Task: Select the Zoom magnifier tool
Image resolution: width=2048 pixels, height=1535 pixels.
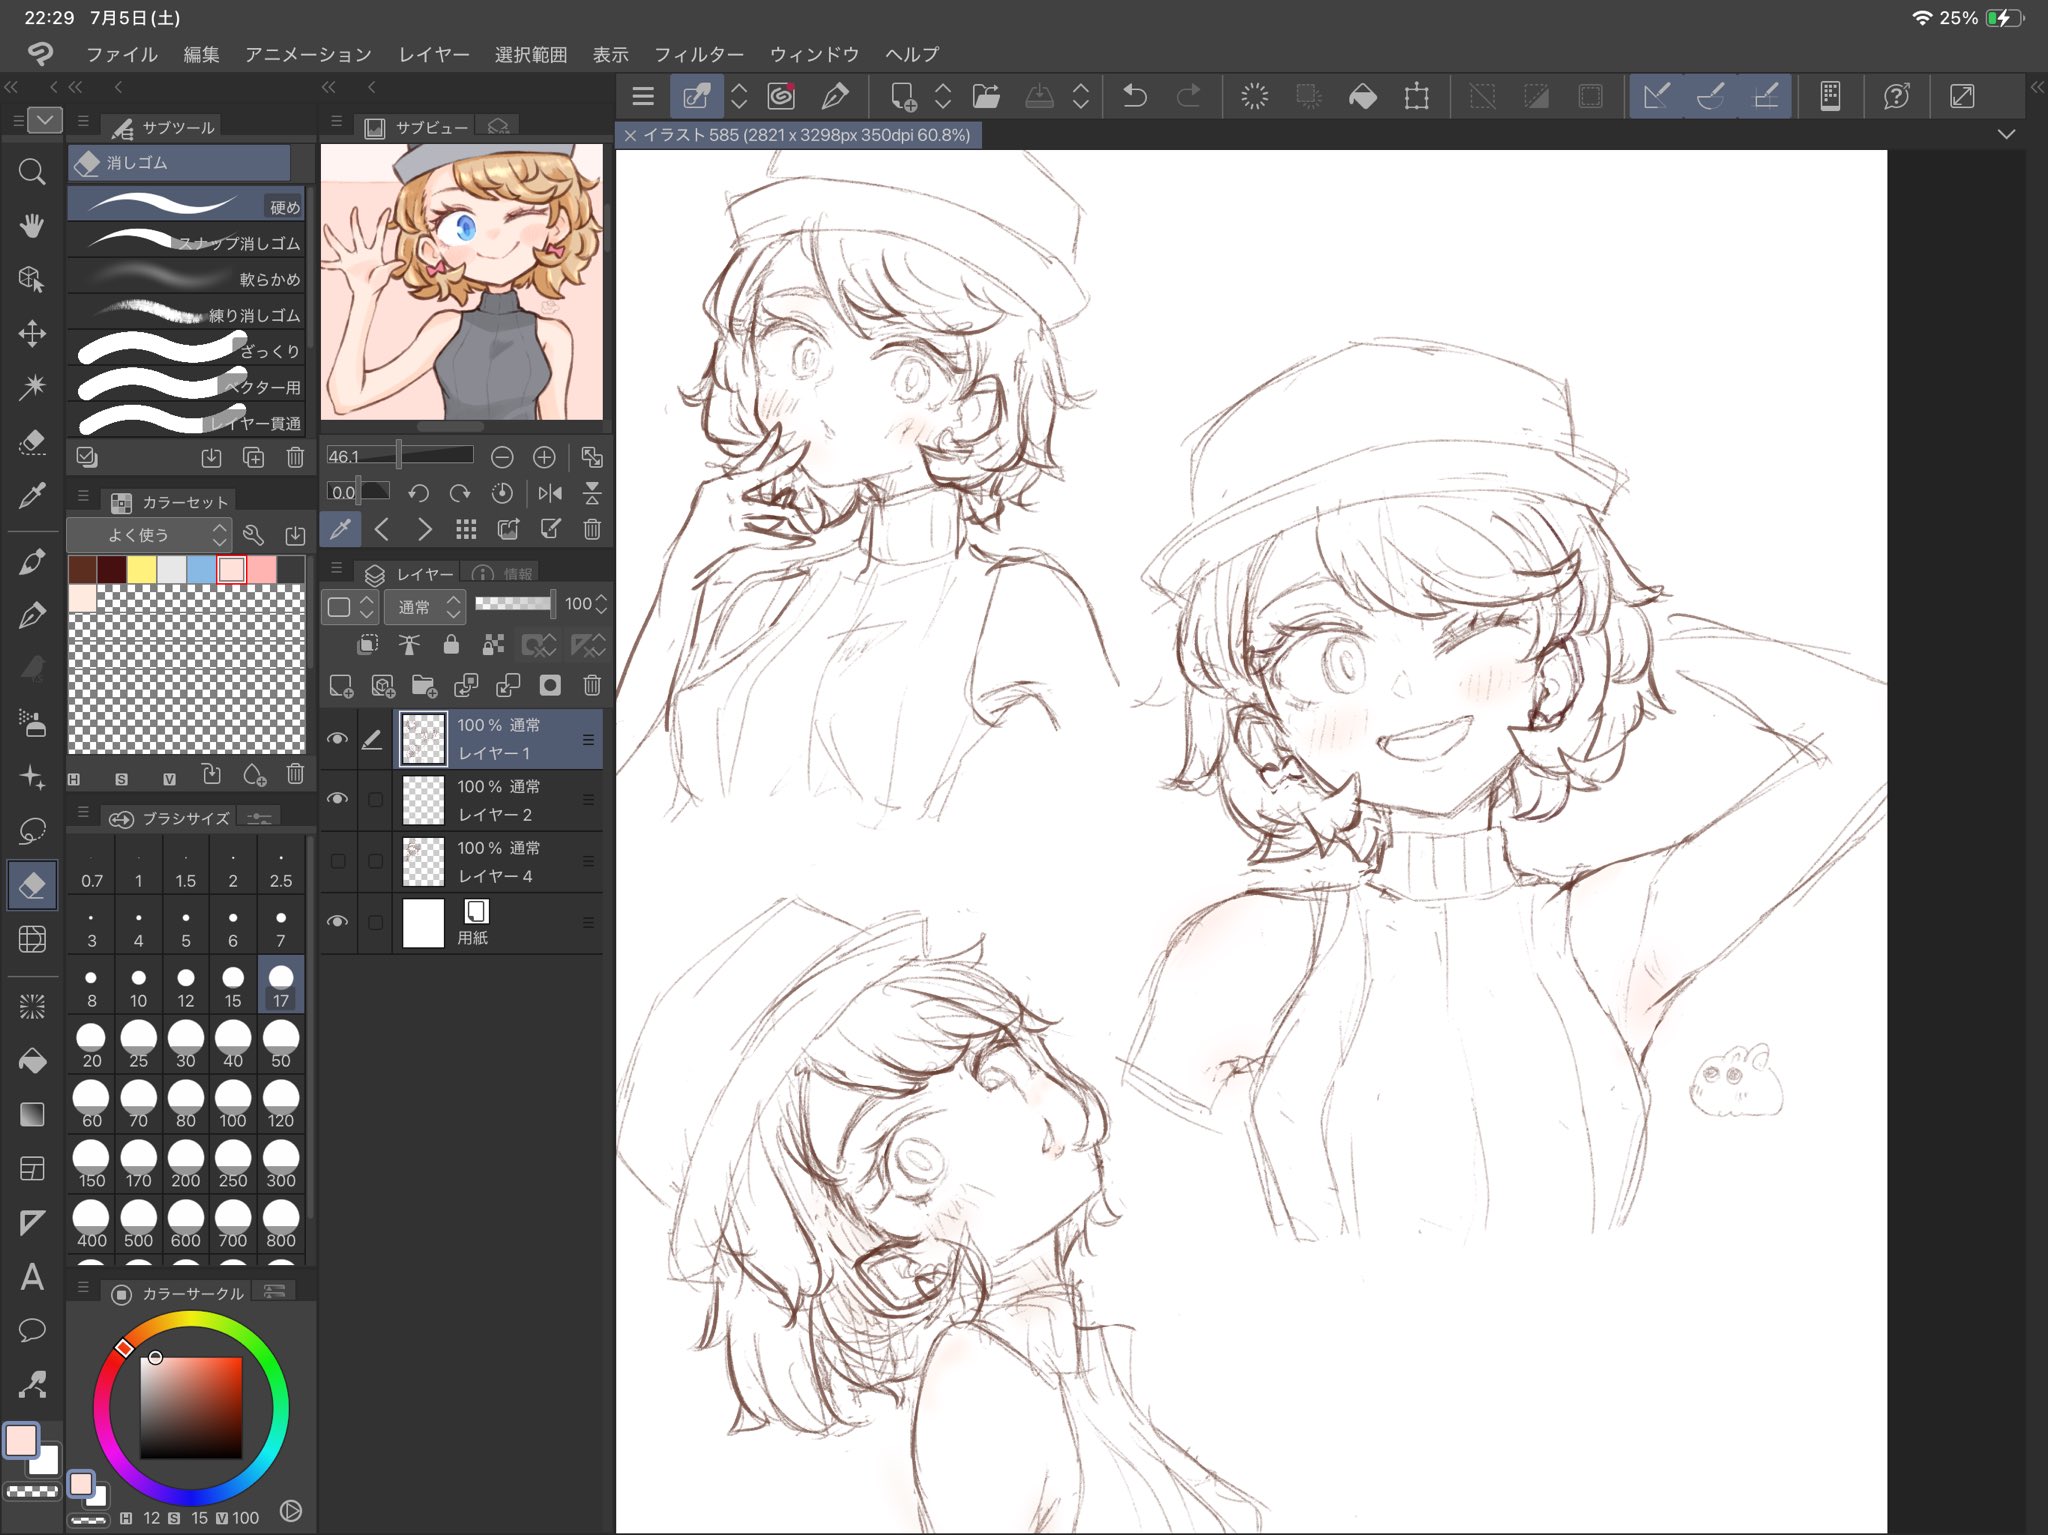Action: 32,172
